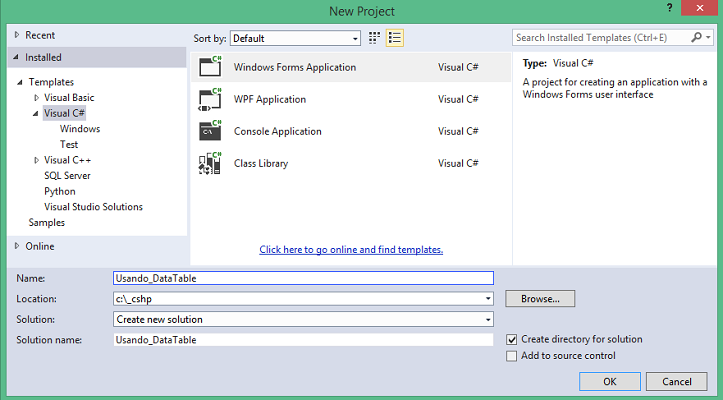The image size is (723, 400).
Task: Select the Console Application template icon
Action: click(210, 131)
